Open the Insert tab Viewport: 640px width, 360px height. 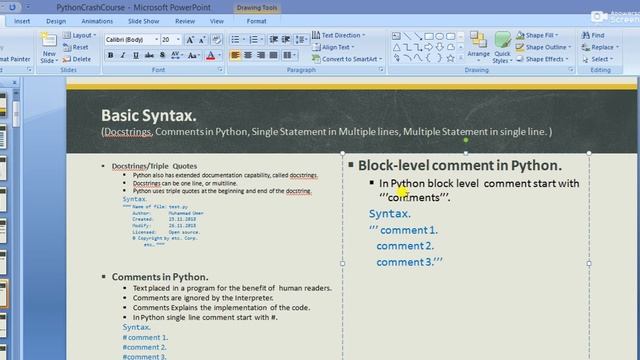click(x=22, y=21)
